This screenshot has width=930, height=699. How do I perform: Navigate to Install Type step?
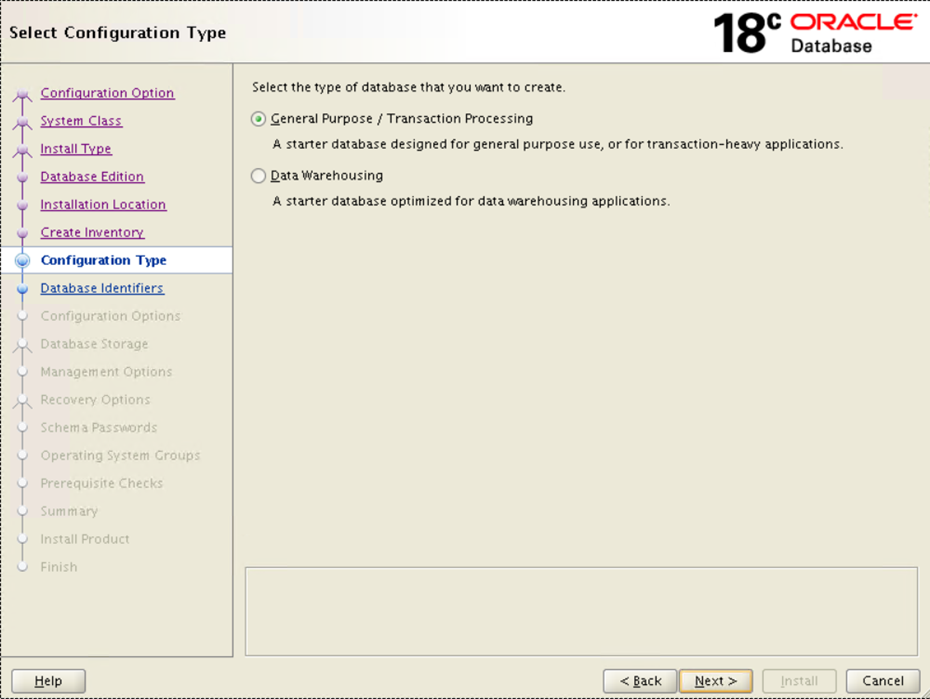point(76,149)
